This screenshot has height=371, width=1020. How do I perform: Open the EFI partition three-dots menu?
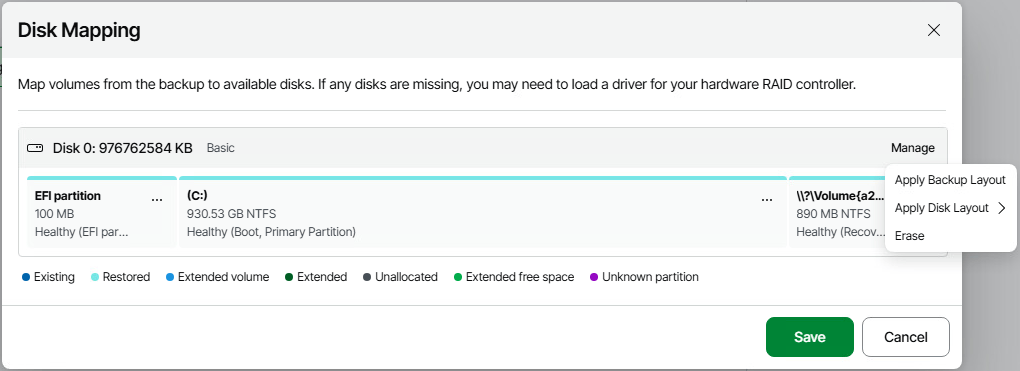157,200
